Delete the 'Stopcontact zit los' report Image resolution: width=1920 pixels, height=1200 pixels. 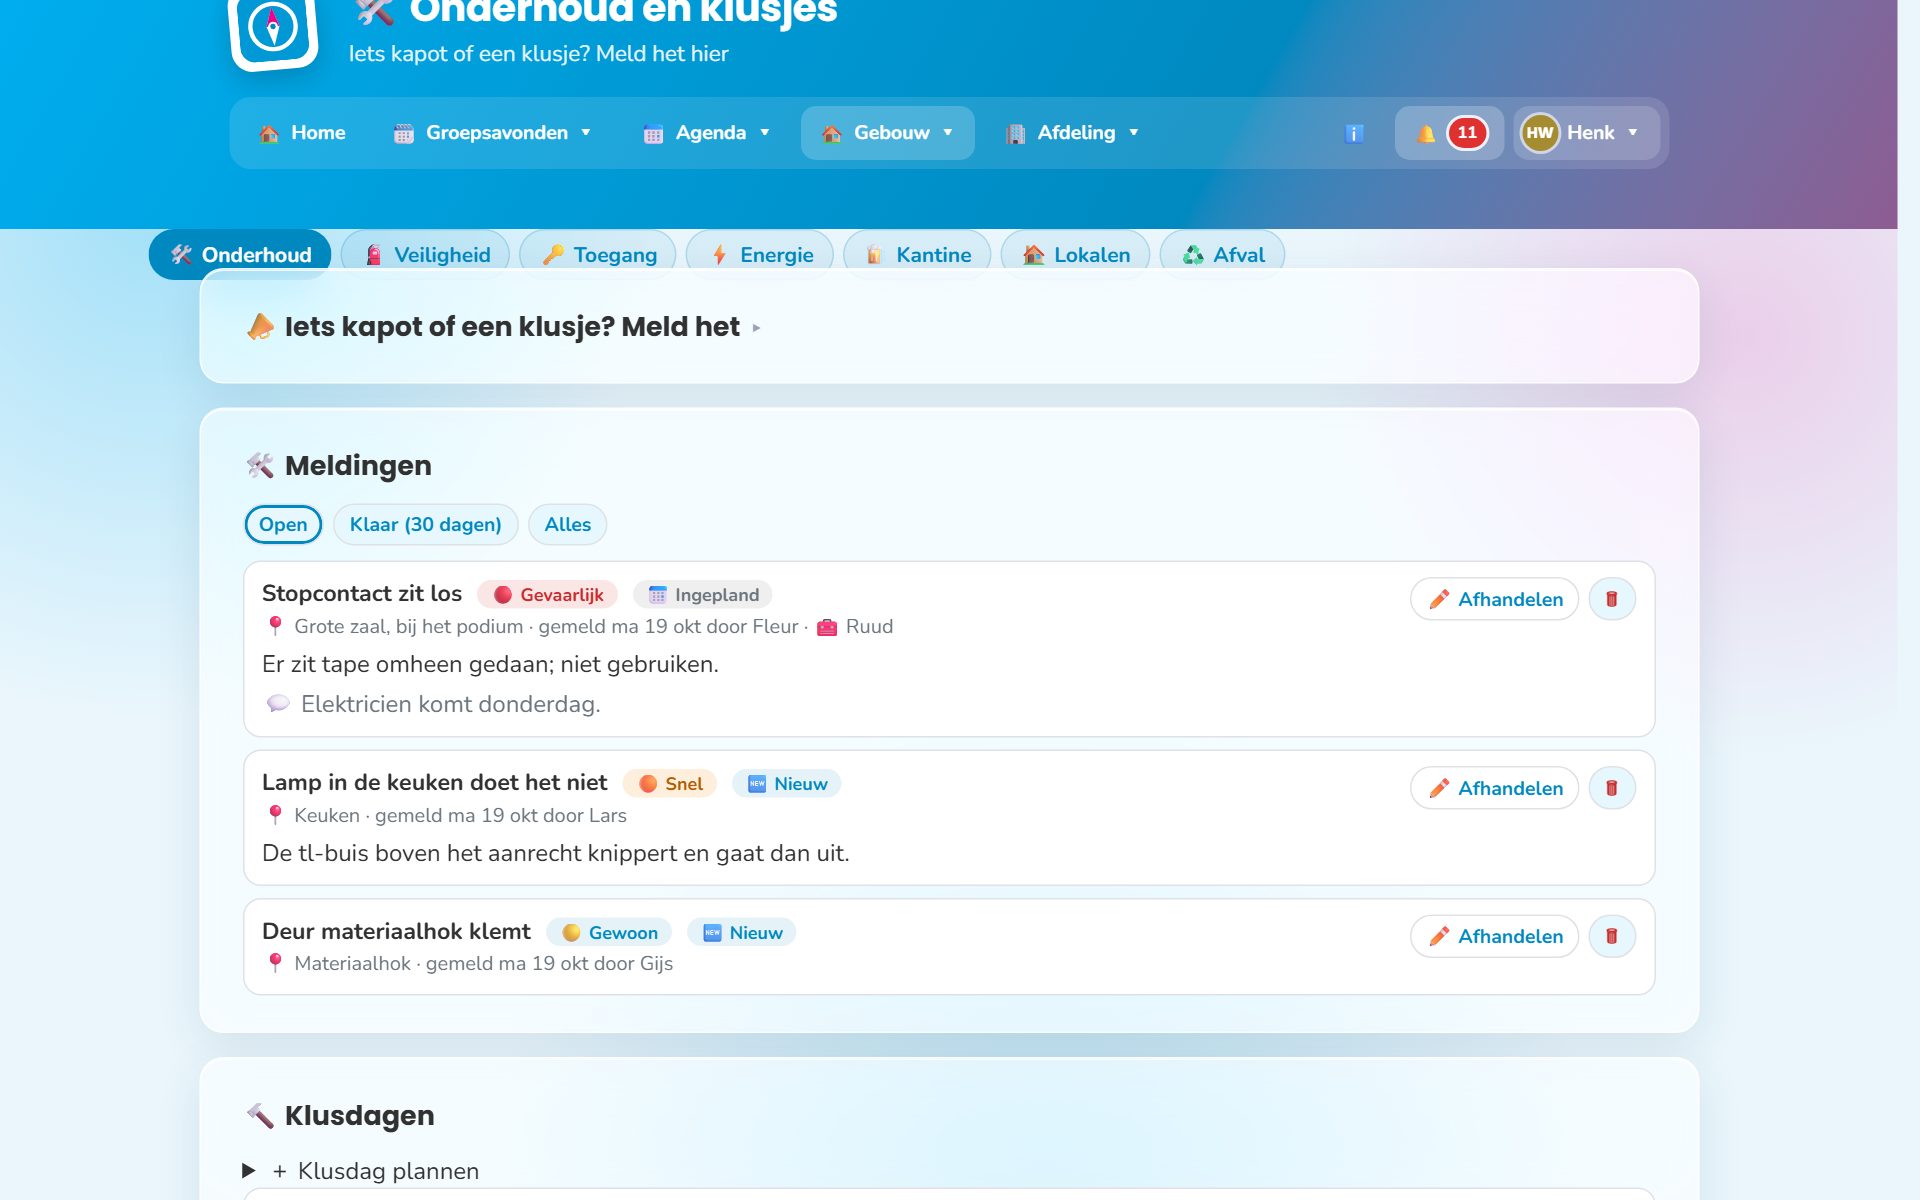1611,599
